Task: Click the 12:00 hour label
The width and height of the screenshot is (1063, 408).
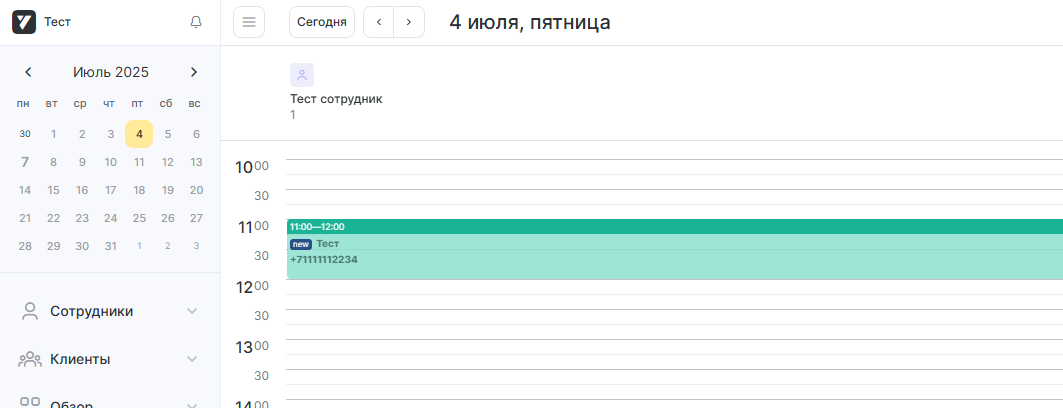Action: (x=252, y=287)
